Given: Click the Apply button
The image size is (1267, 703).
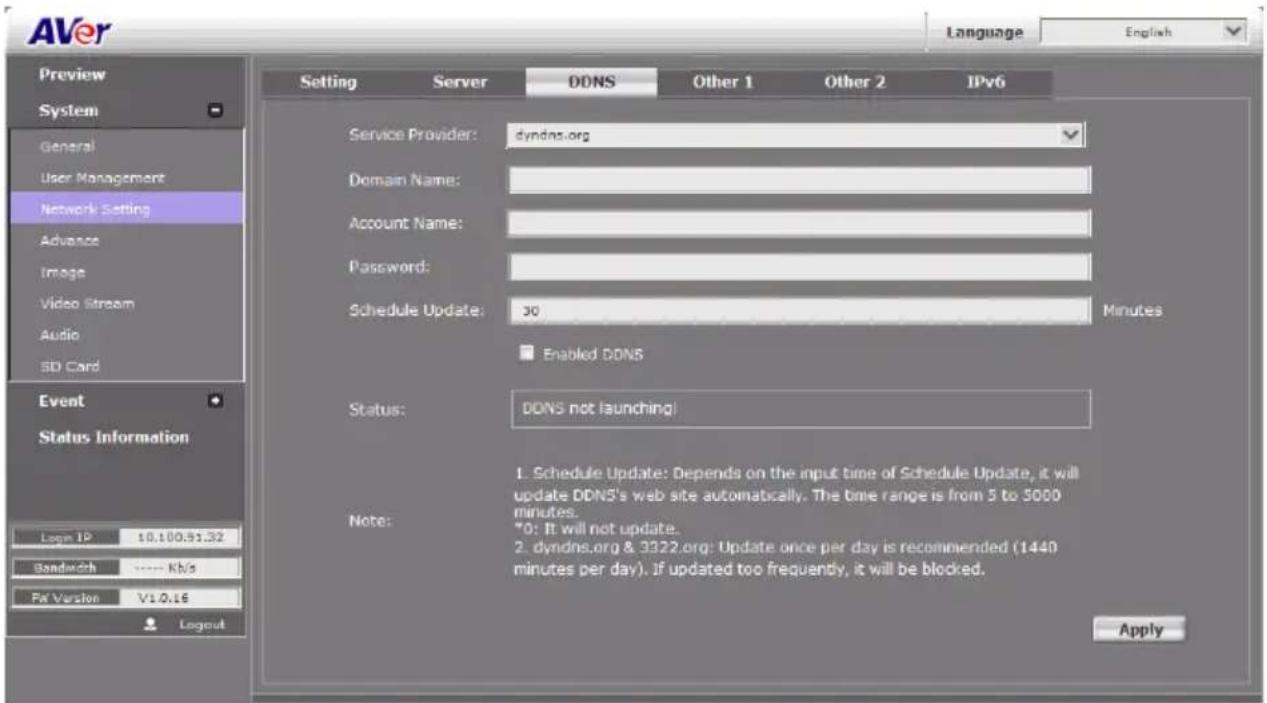Looking at the screenshot, I should 1140,629.
